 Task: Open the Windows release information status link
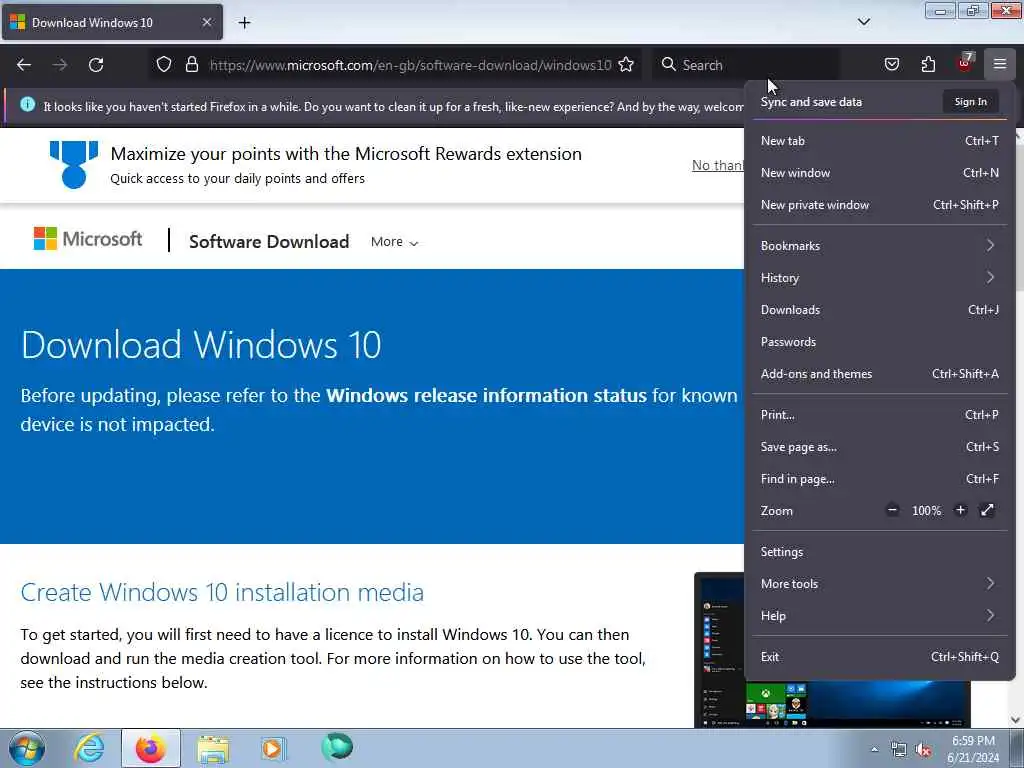pyautogui.click(x=486, y=395)
